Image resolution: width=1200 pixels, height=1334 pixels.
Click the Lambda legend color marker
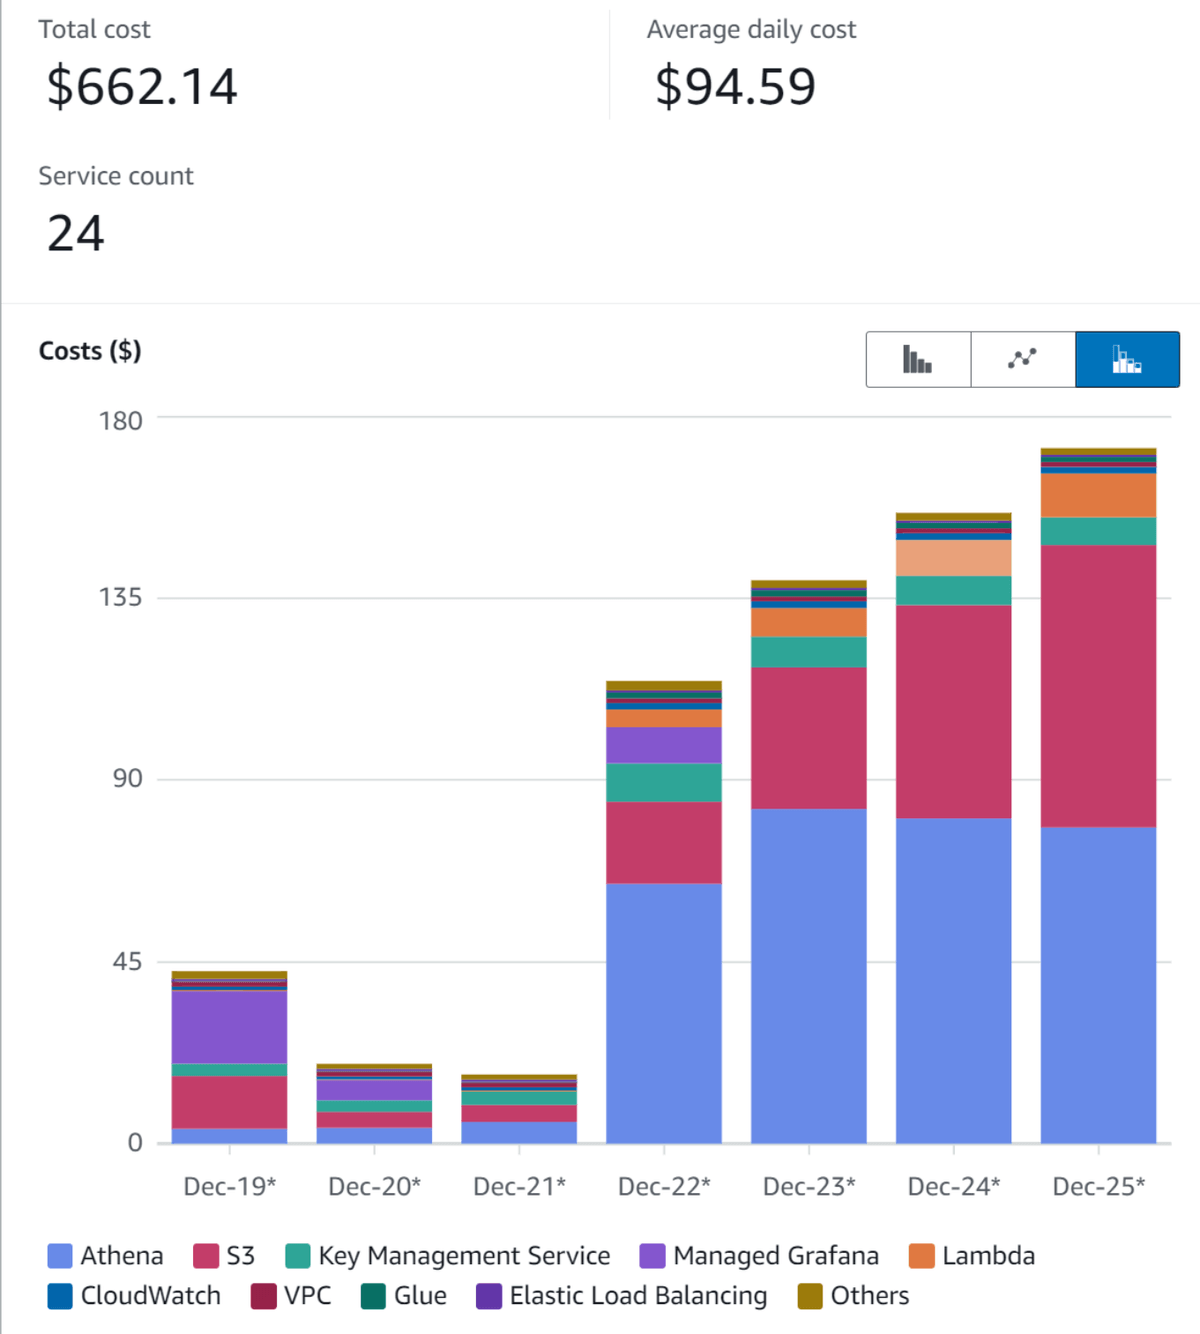pyautogui.click(x=921, y=1255)
